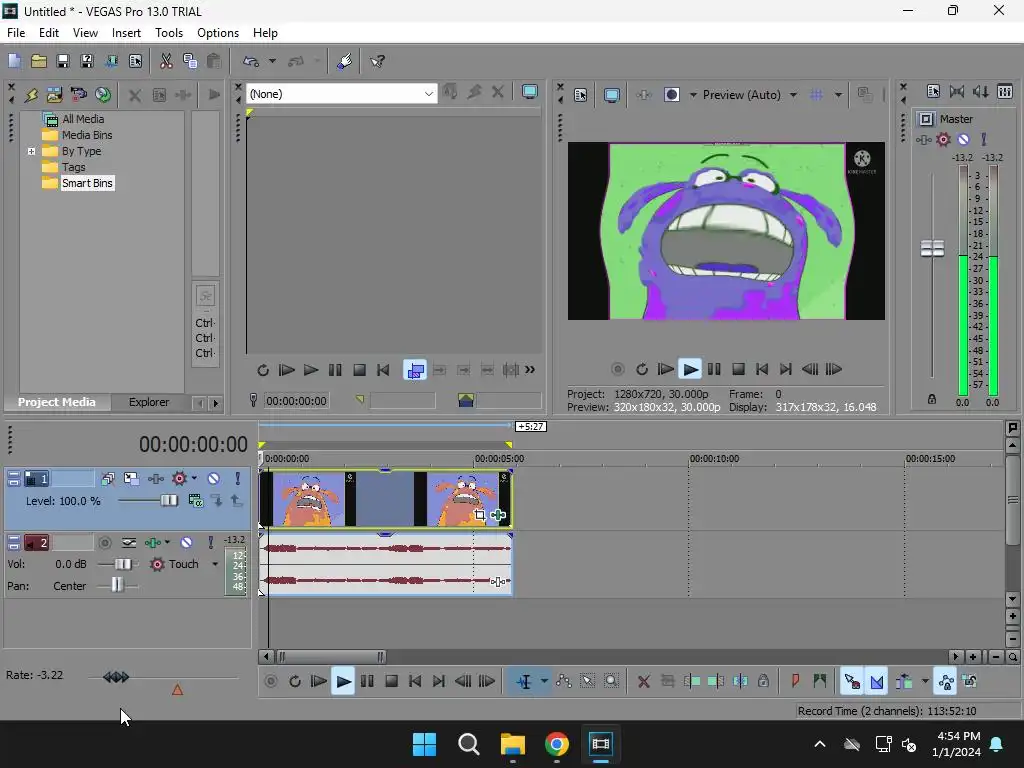This screenshot has height=768, width=1024.
Task: Arm audio track 2 for record
Action: point(104,543)
